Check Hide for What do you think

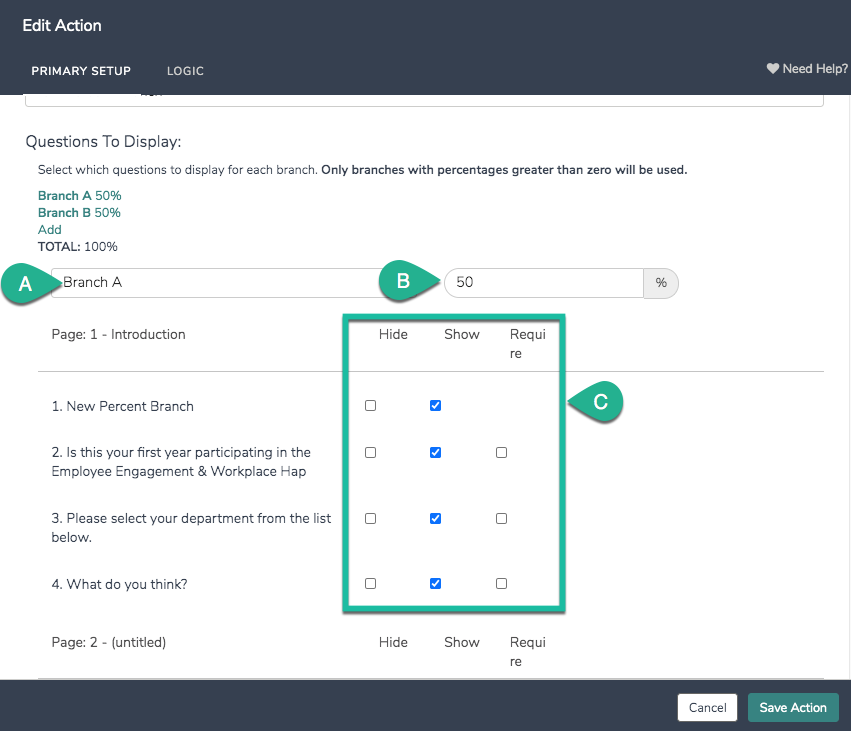coord(371,583)
